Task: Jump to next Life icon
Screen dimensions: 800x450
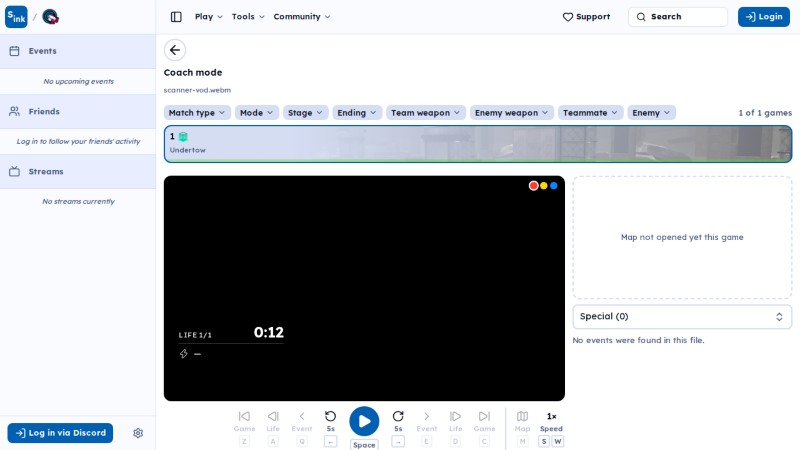Action: point(455,416)
